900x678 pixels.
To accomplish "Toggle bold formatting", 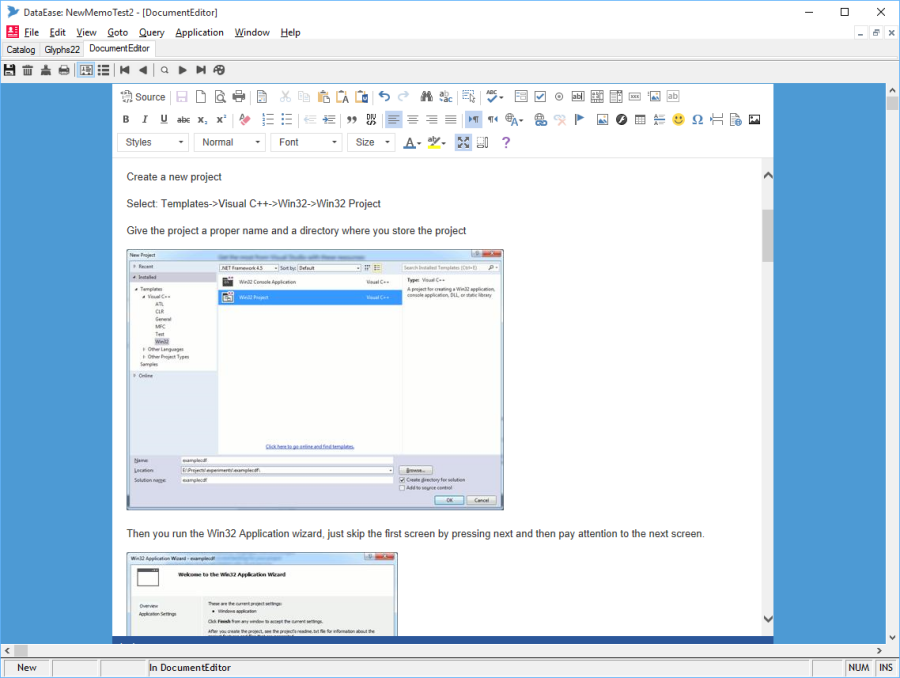I will click(x=126, y=119).
